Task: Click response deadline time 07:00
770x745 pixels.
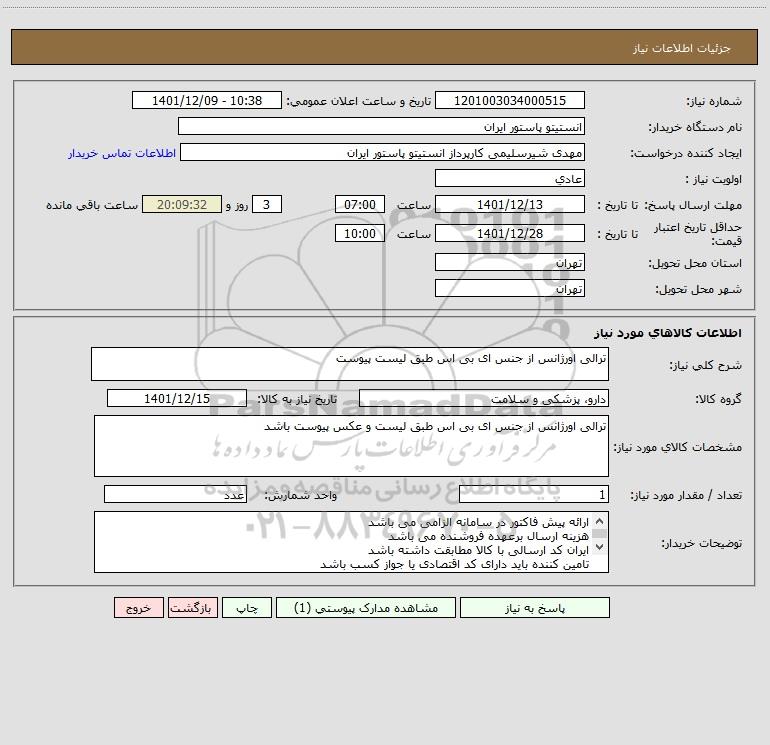Action: tap(359, 204)
